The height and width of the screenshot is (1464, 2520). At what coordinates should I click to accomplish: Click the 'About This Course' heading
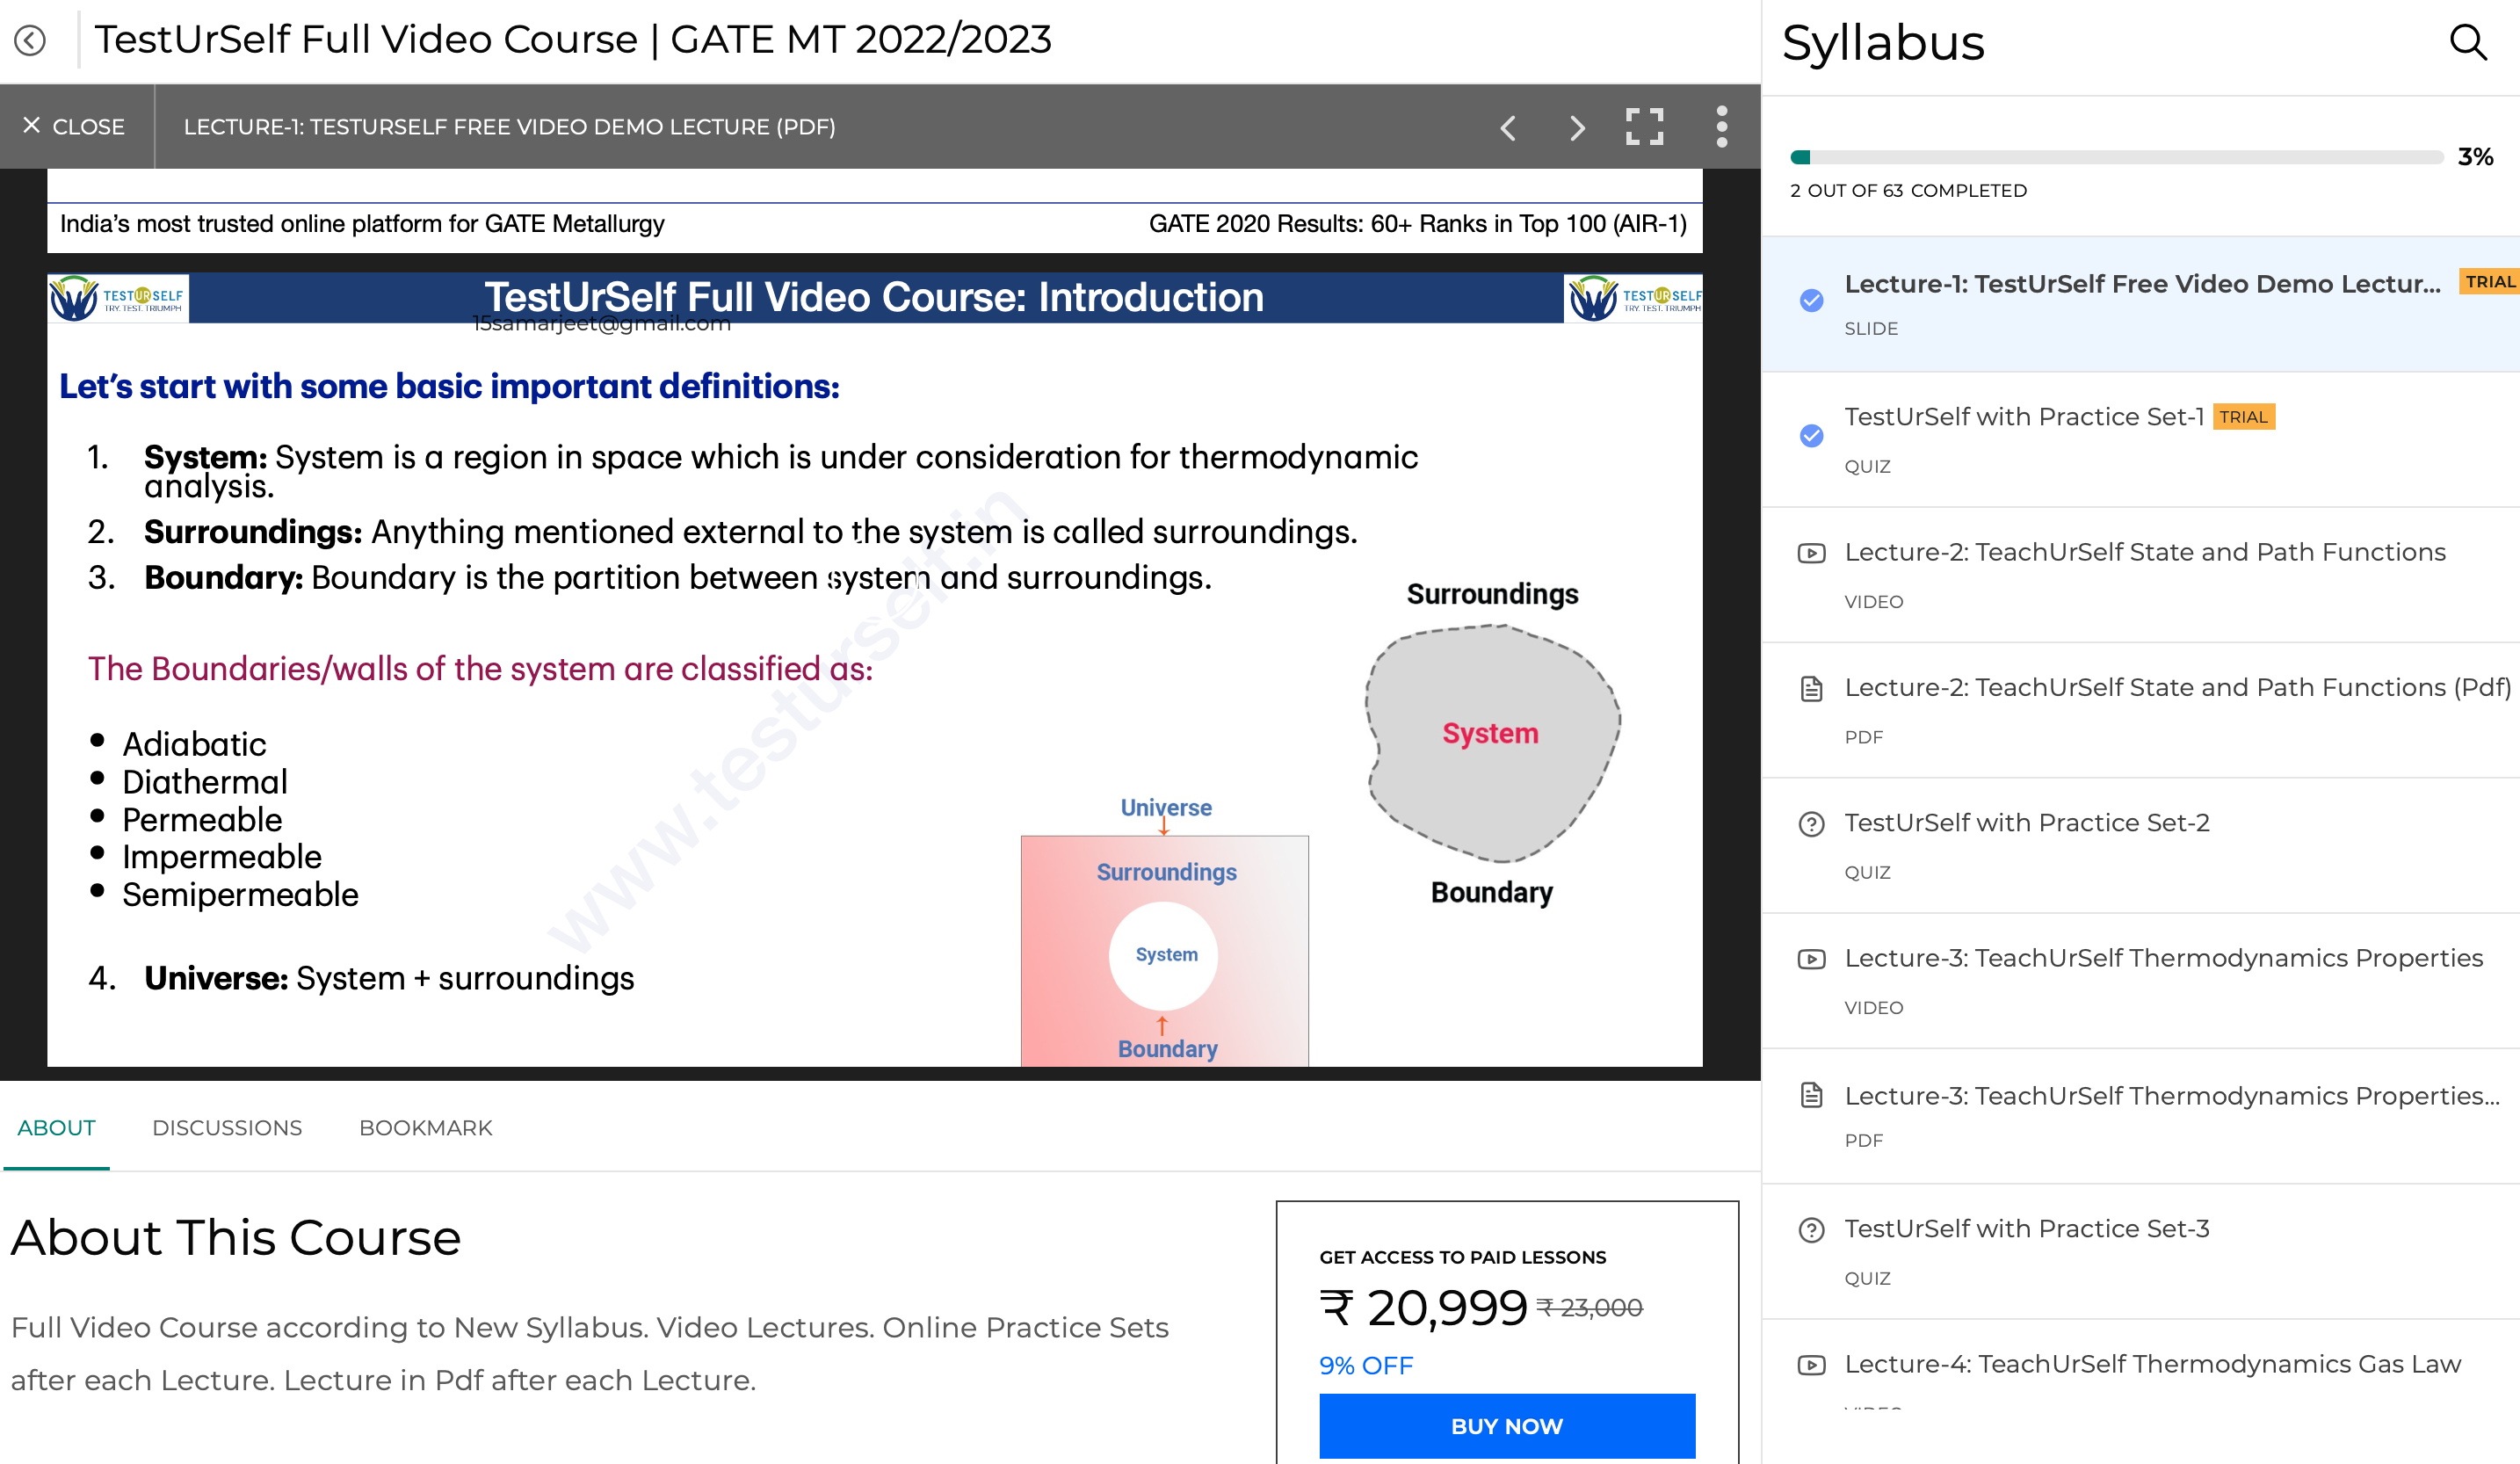point(235,1238)
